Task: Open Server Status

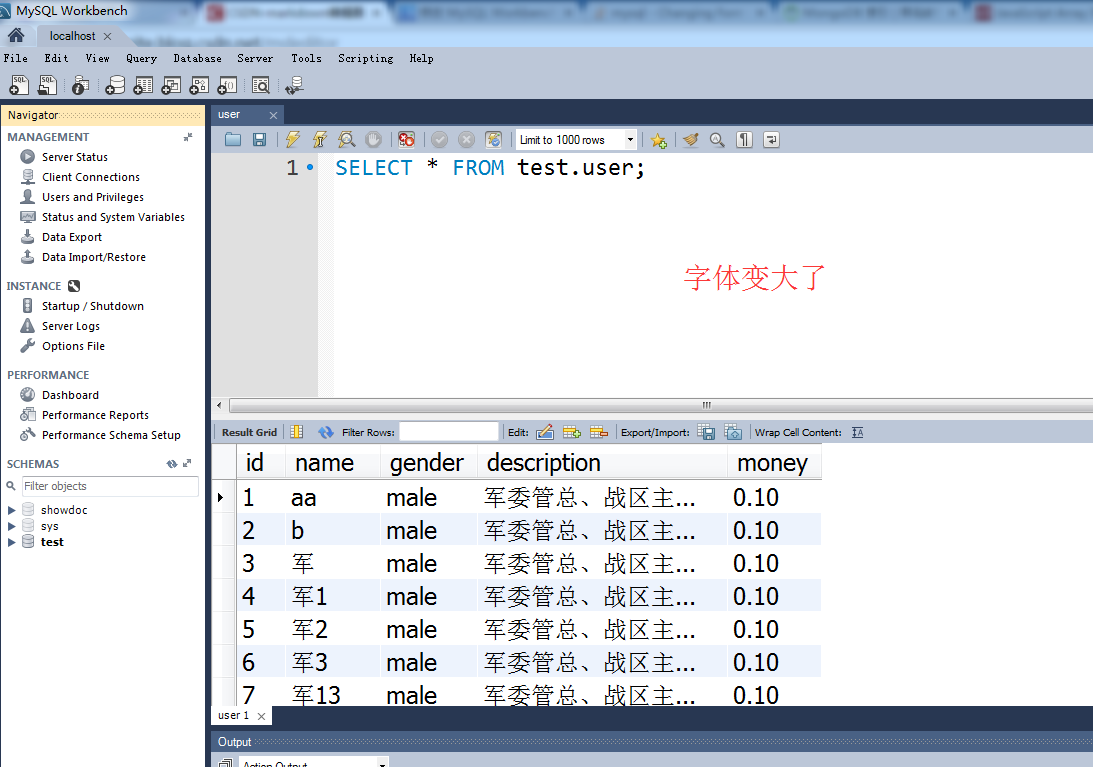Action: (x=75, y=157)
